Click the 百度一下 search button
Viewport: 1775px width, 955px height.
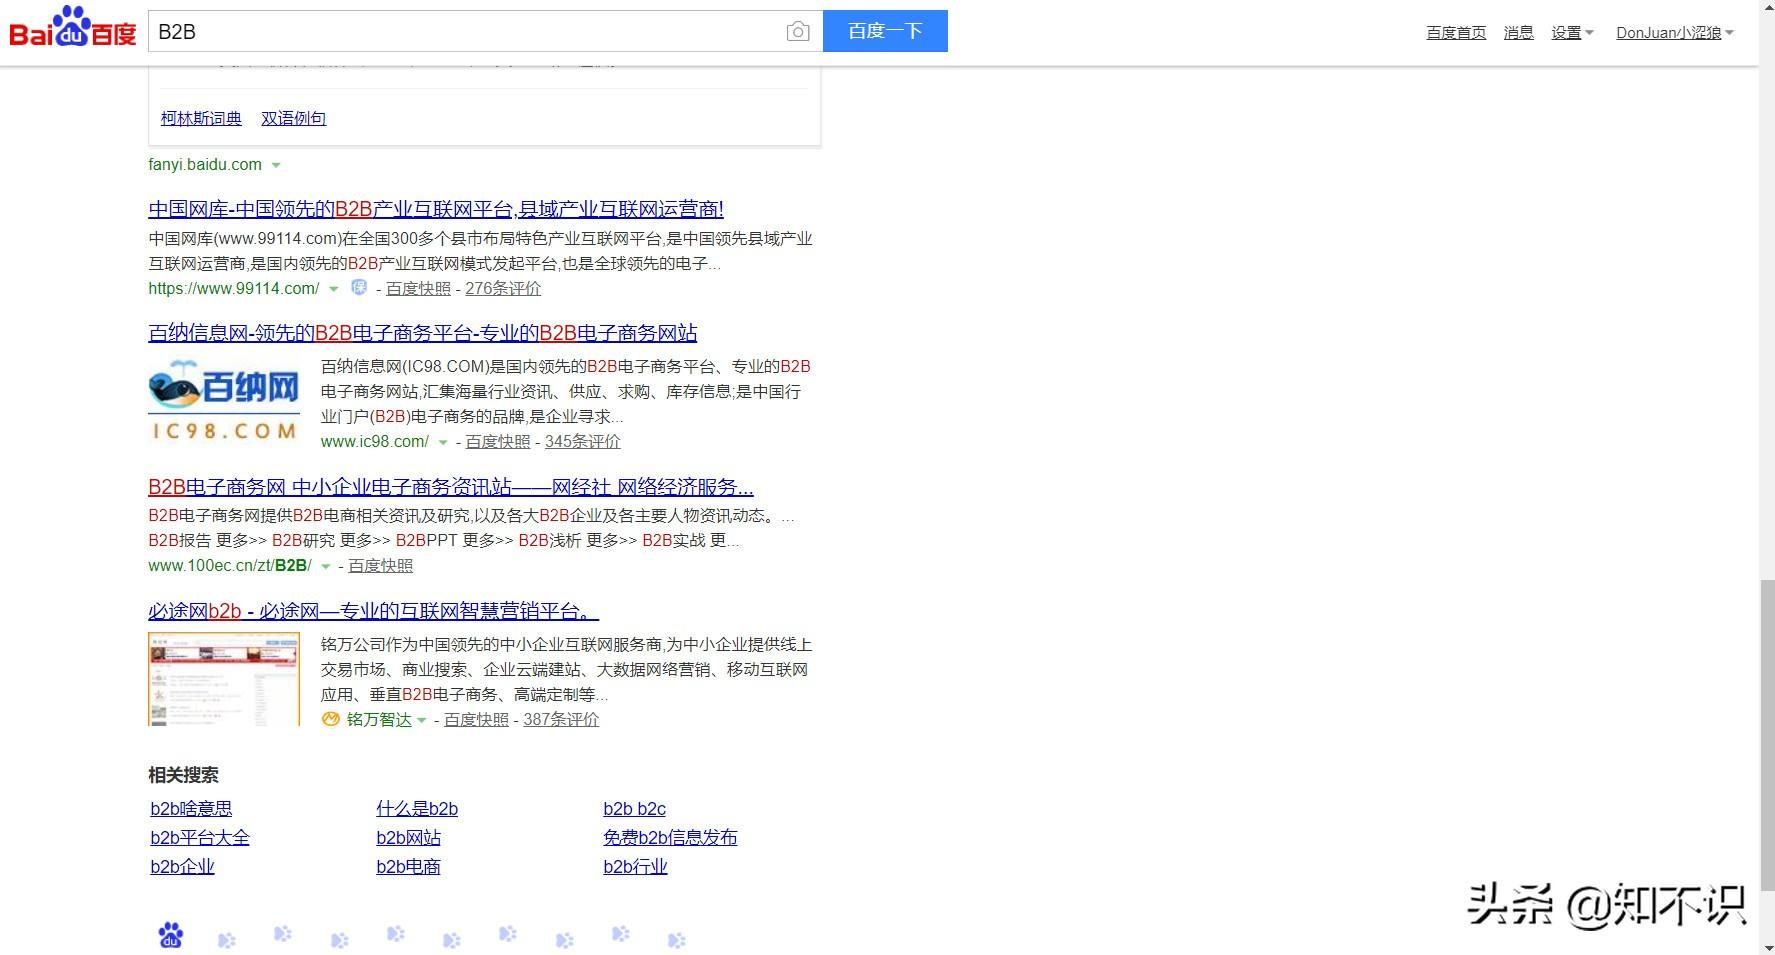[885, 31]
